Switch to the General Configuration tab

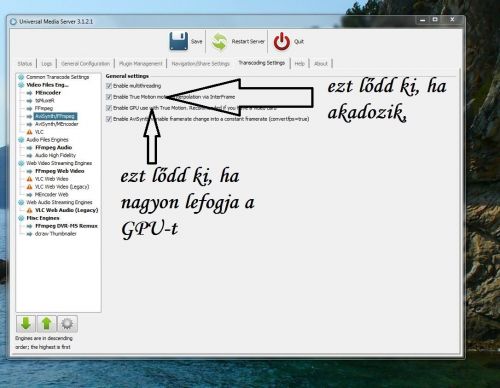tap(85, 64)
